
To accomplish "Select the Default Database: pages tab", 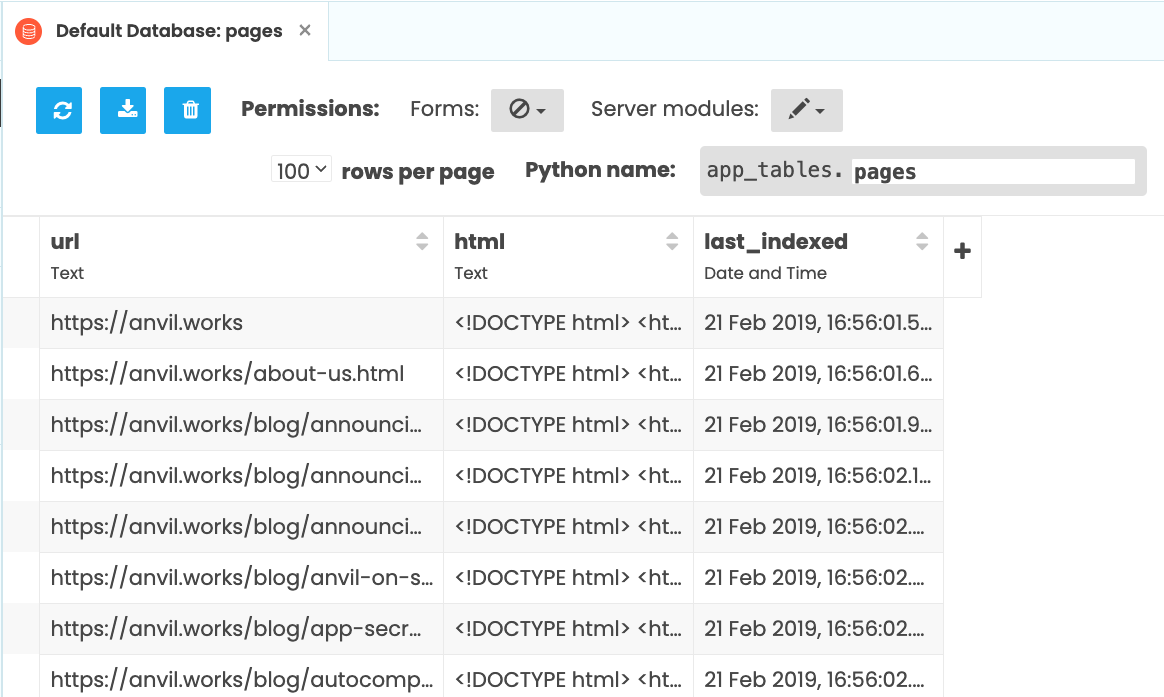I will click(x=168, y=31).
